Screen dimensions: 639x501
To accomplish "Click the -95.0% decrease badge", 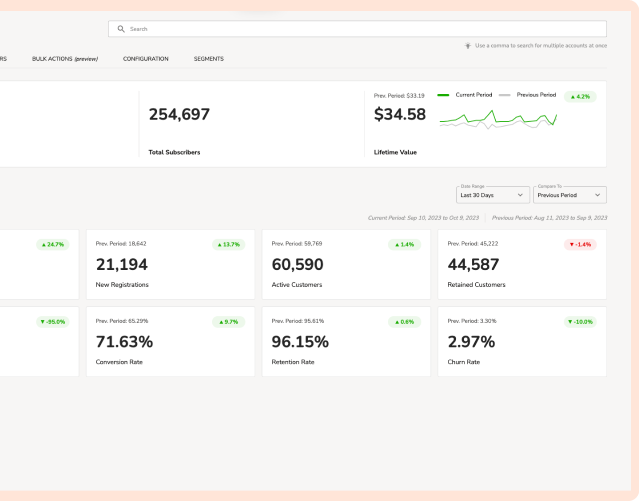I will [x=53, y=322].
